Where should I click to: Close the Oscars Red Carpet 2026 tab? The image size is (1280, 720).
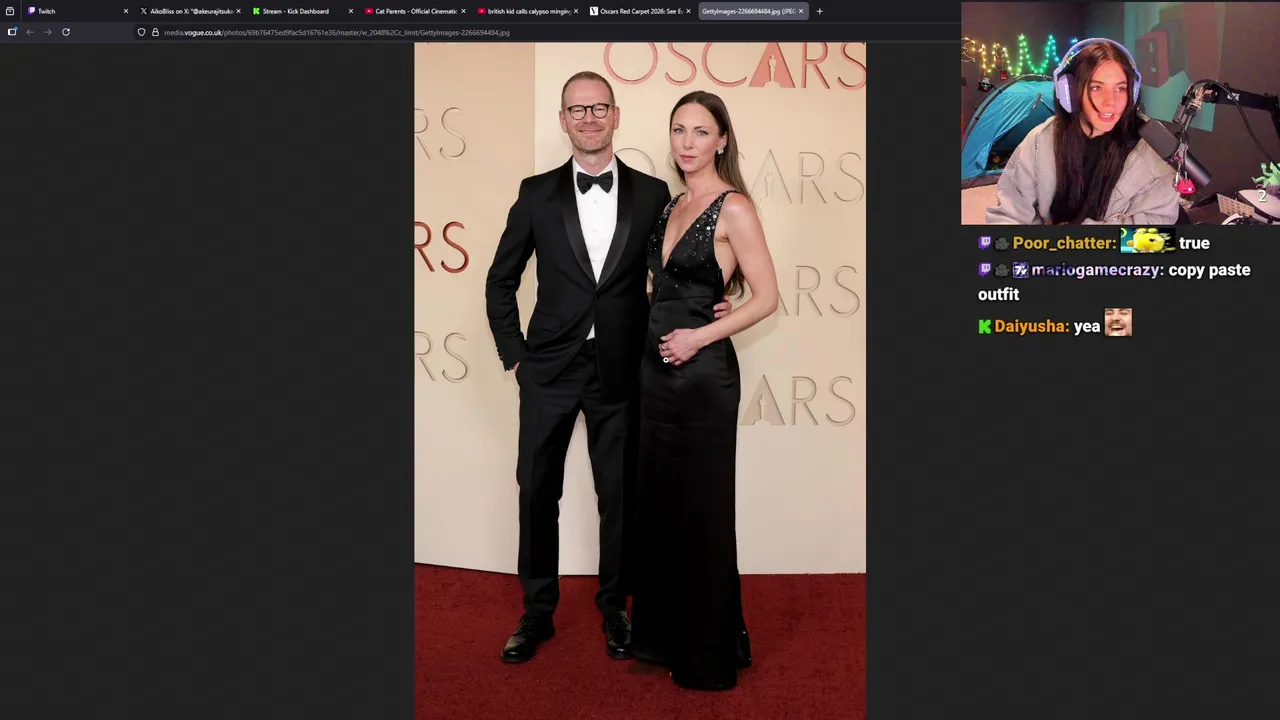[x=688, y=11]
